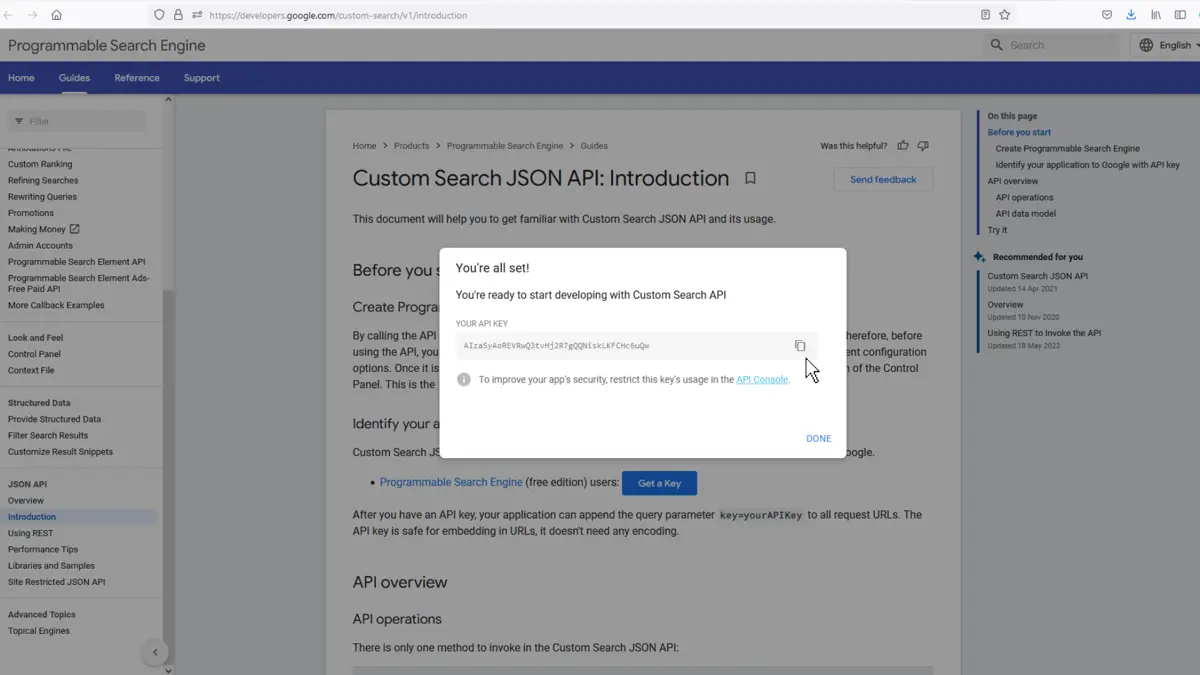Click DONE in the dialog
The width and height of the screenshot is (1200, 675).
[819, 439]
